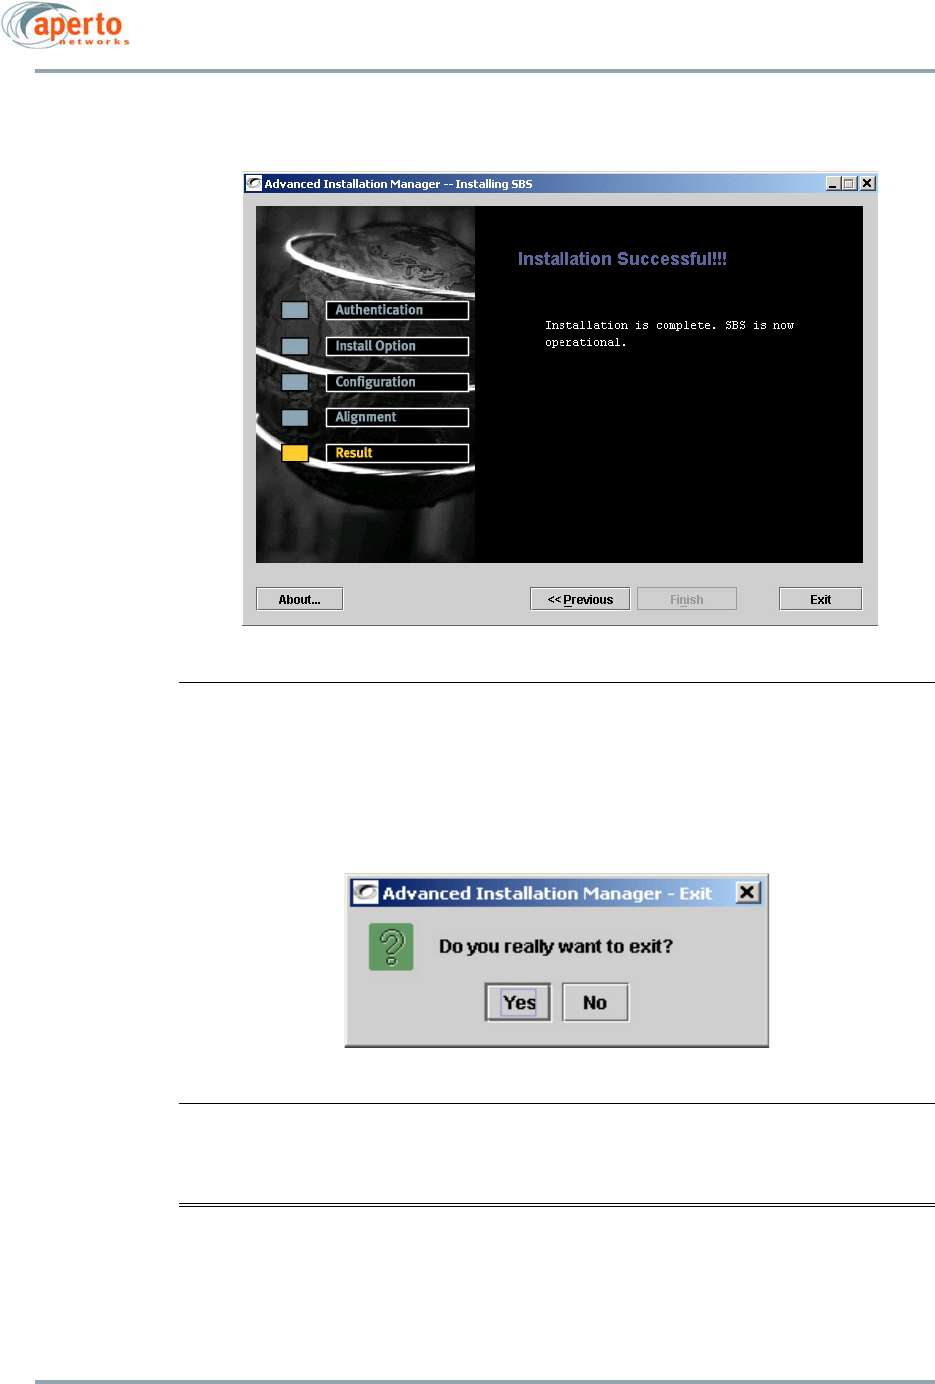Click the 'Installation is complete' message text
Viewport: 935px width, 1384px height.
pos(669,334)
